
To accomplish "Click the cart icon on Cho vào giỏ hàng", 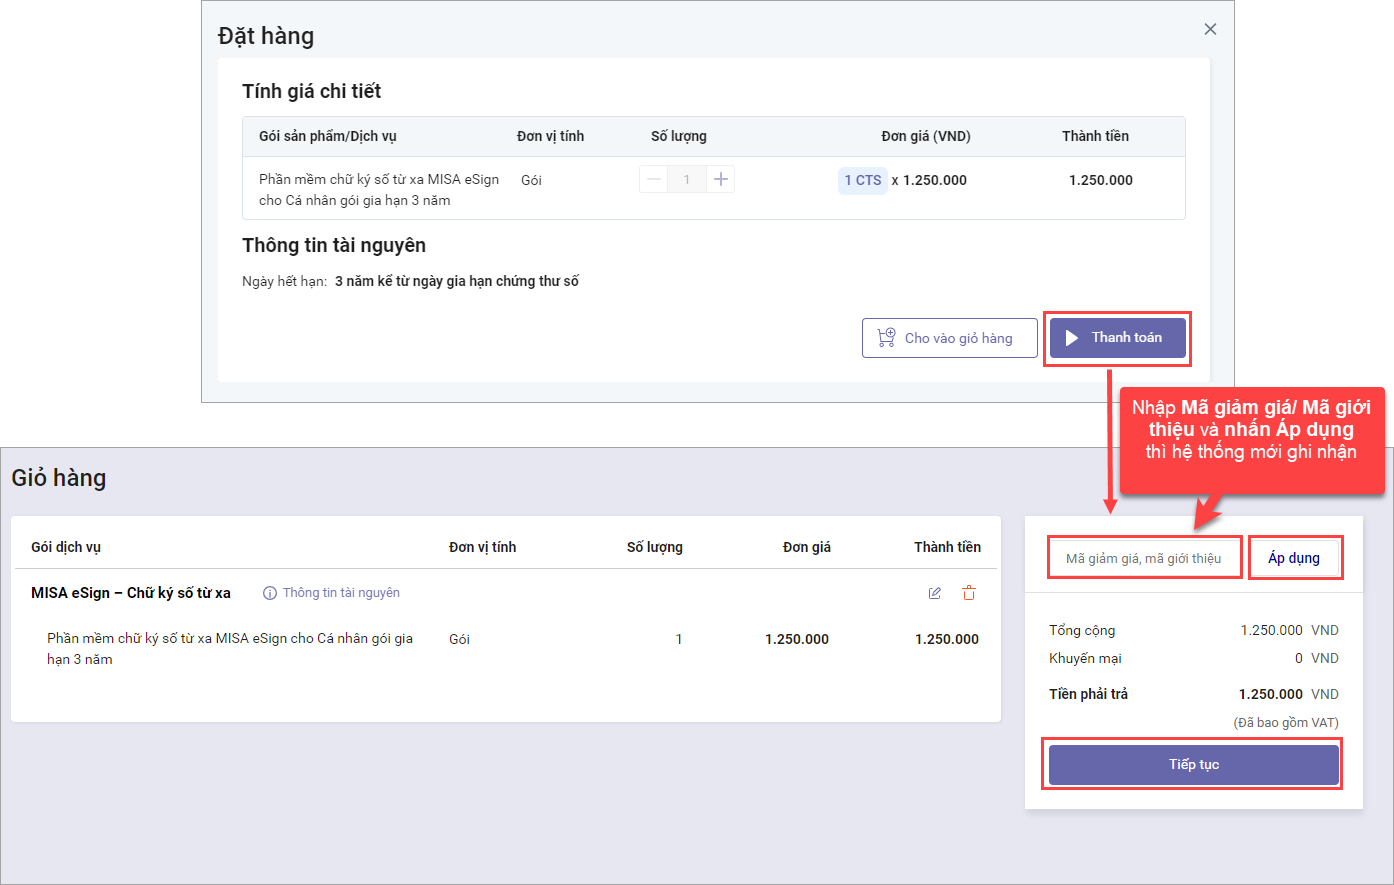I will pyautogui.click(x=886, y=338).
